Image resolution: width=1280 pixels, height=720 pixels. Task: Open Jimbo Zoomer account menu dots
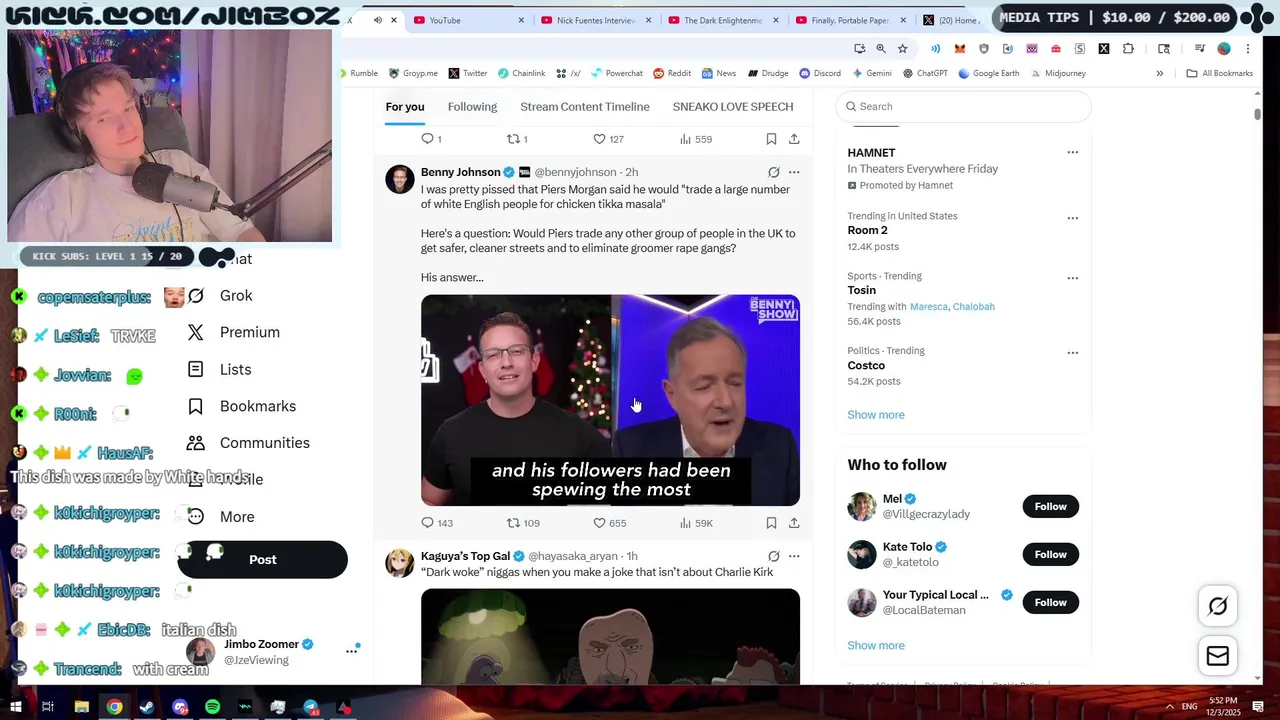(351, 651)
